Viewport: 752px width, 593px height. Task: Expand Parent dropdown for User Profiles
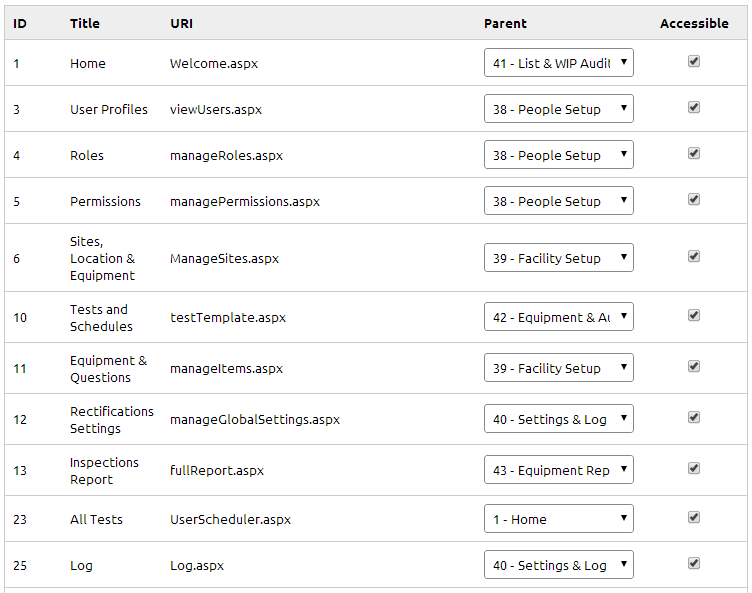point(558,109)
